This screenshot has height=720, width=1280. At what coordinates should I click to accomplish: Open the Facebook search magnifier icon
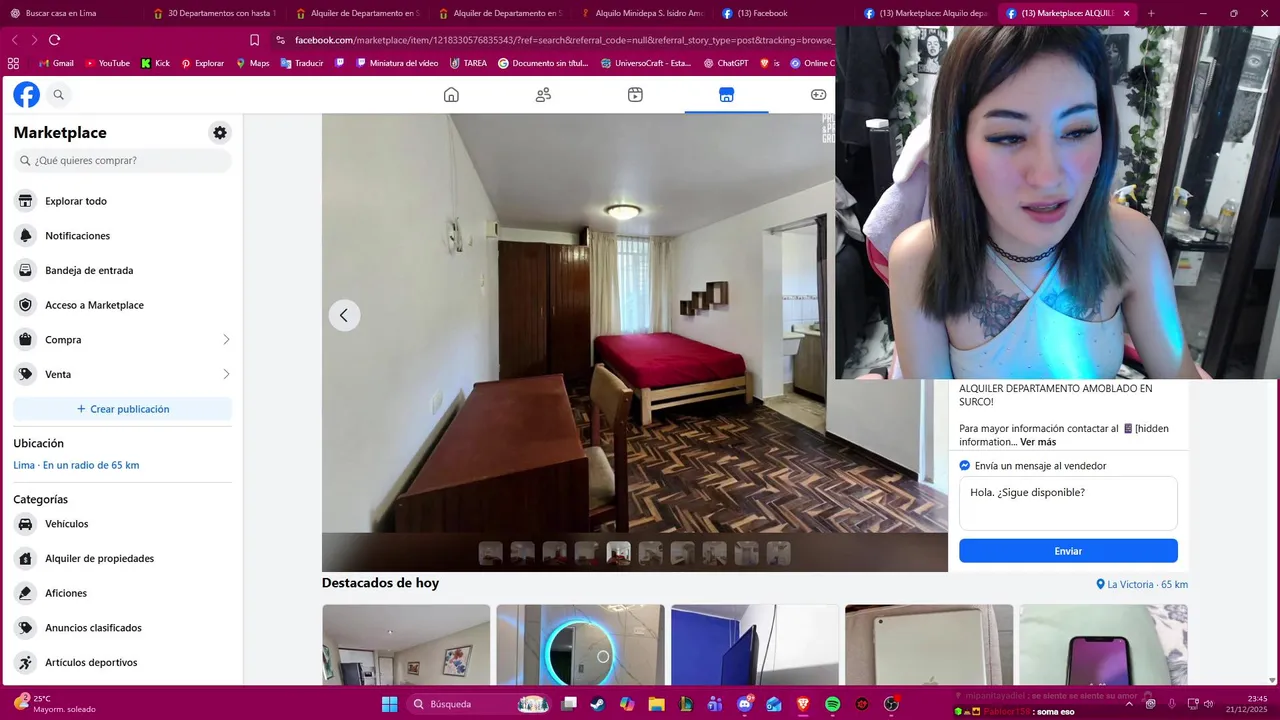point(58,95)
